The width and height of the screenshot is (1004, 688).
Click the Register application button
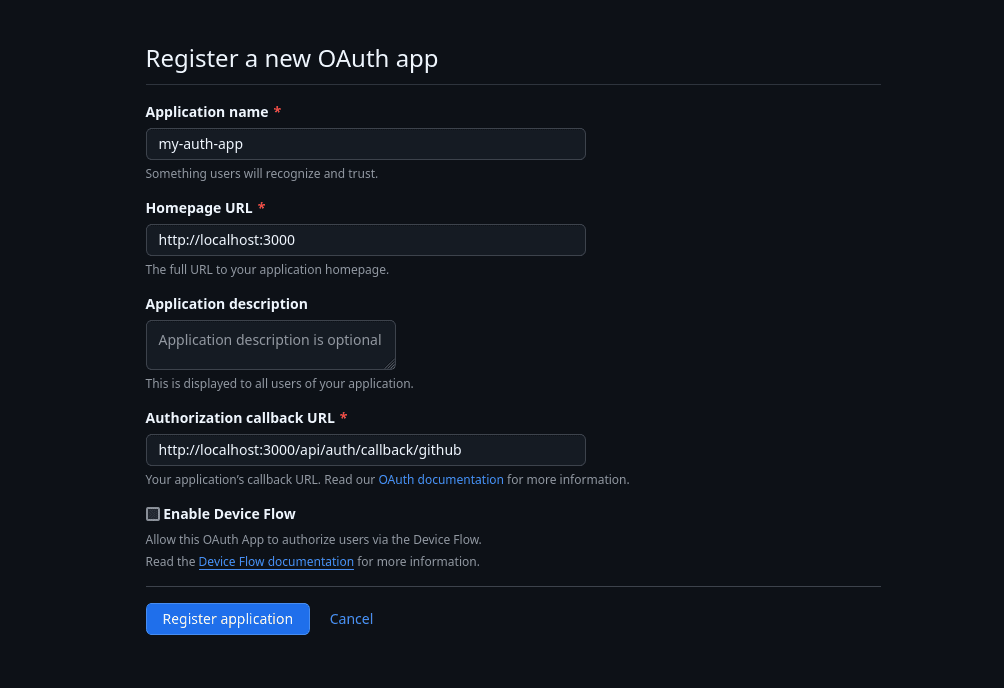tap(227, 618)
